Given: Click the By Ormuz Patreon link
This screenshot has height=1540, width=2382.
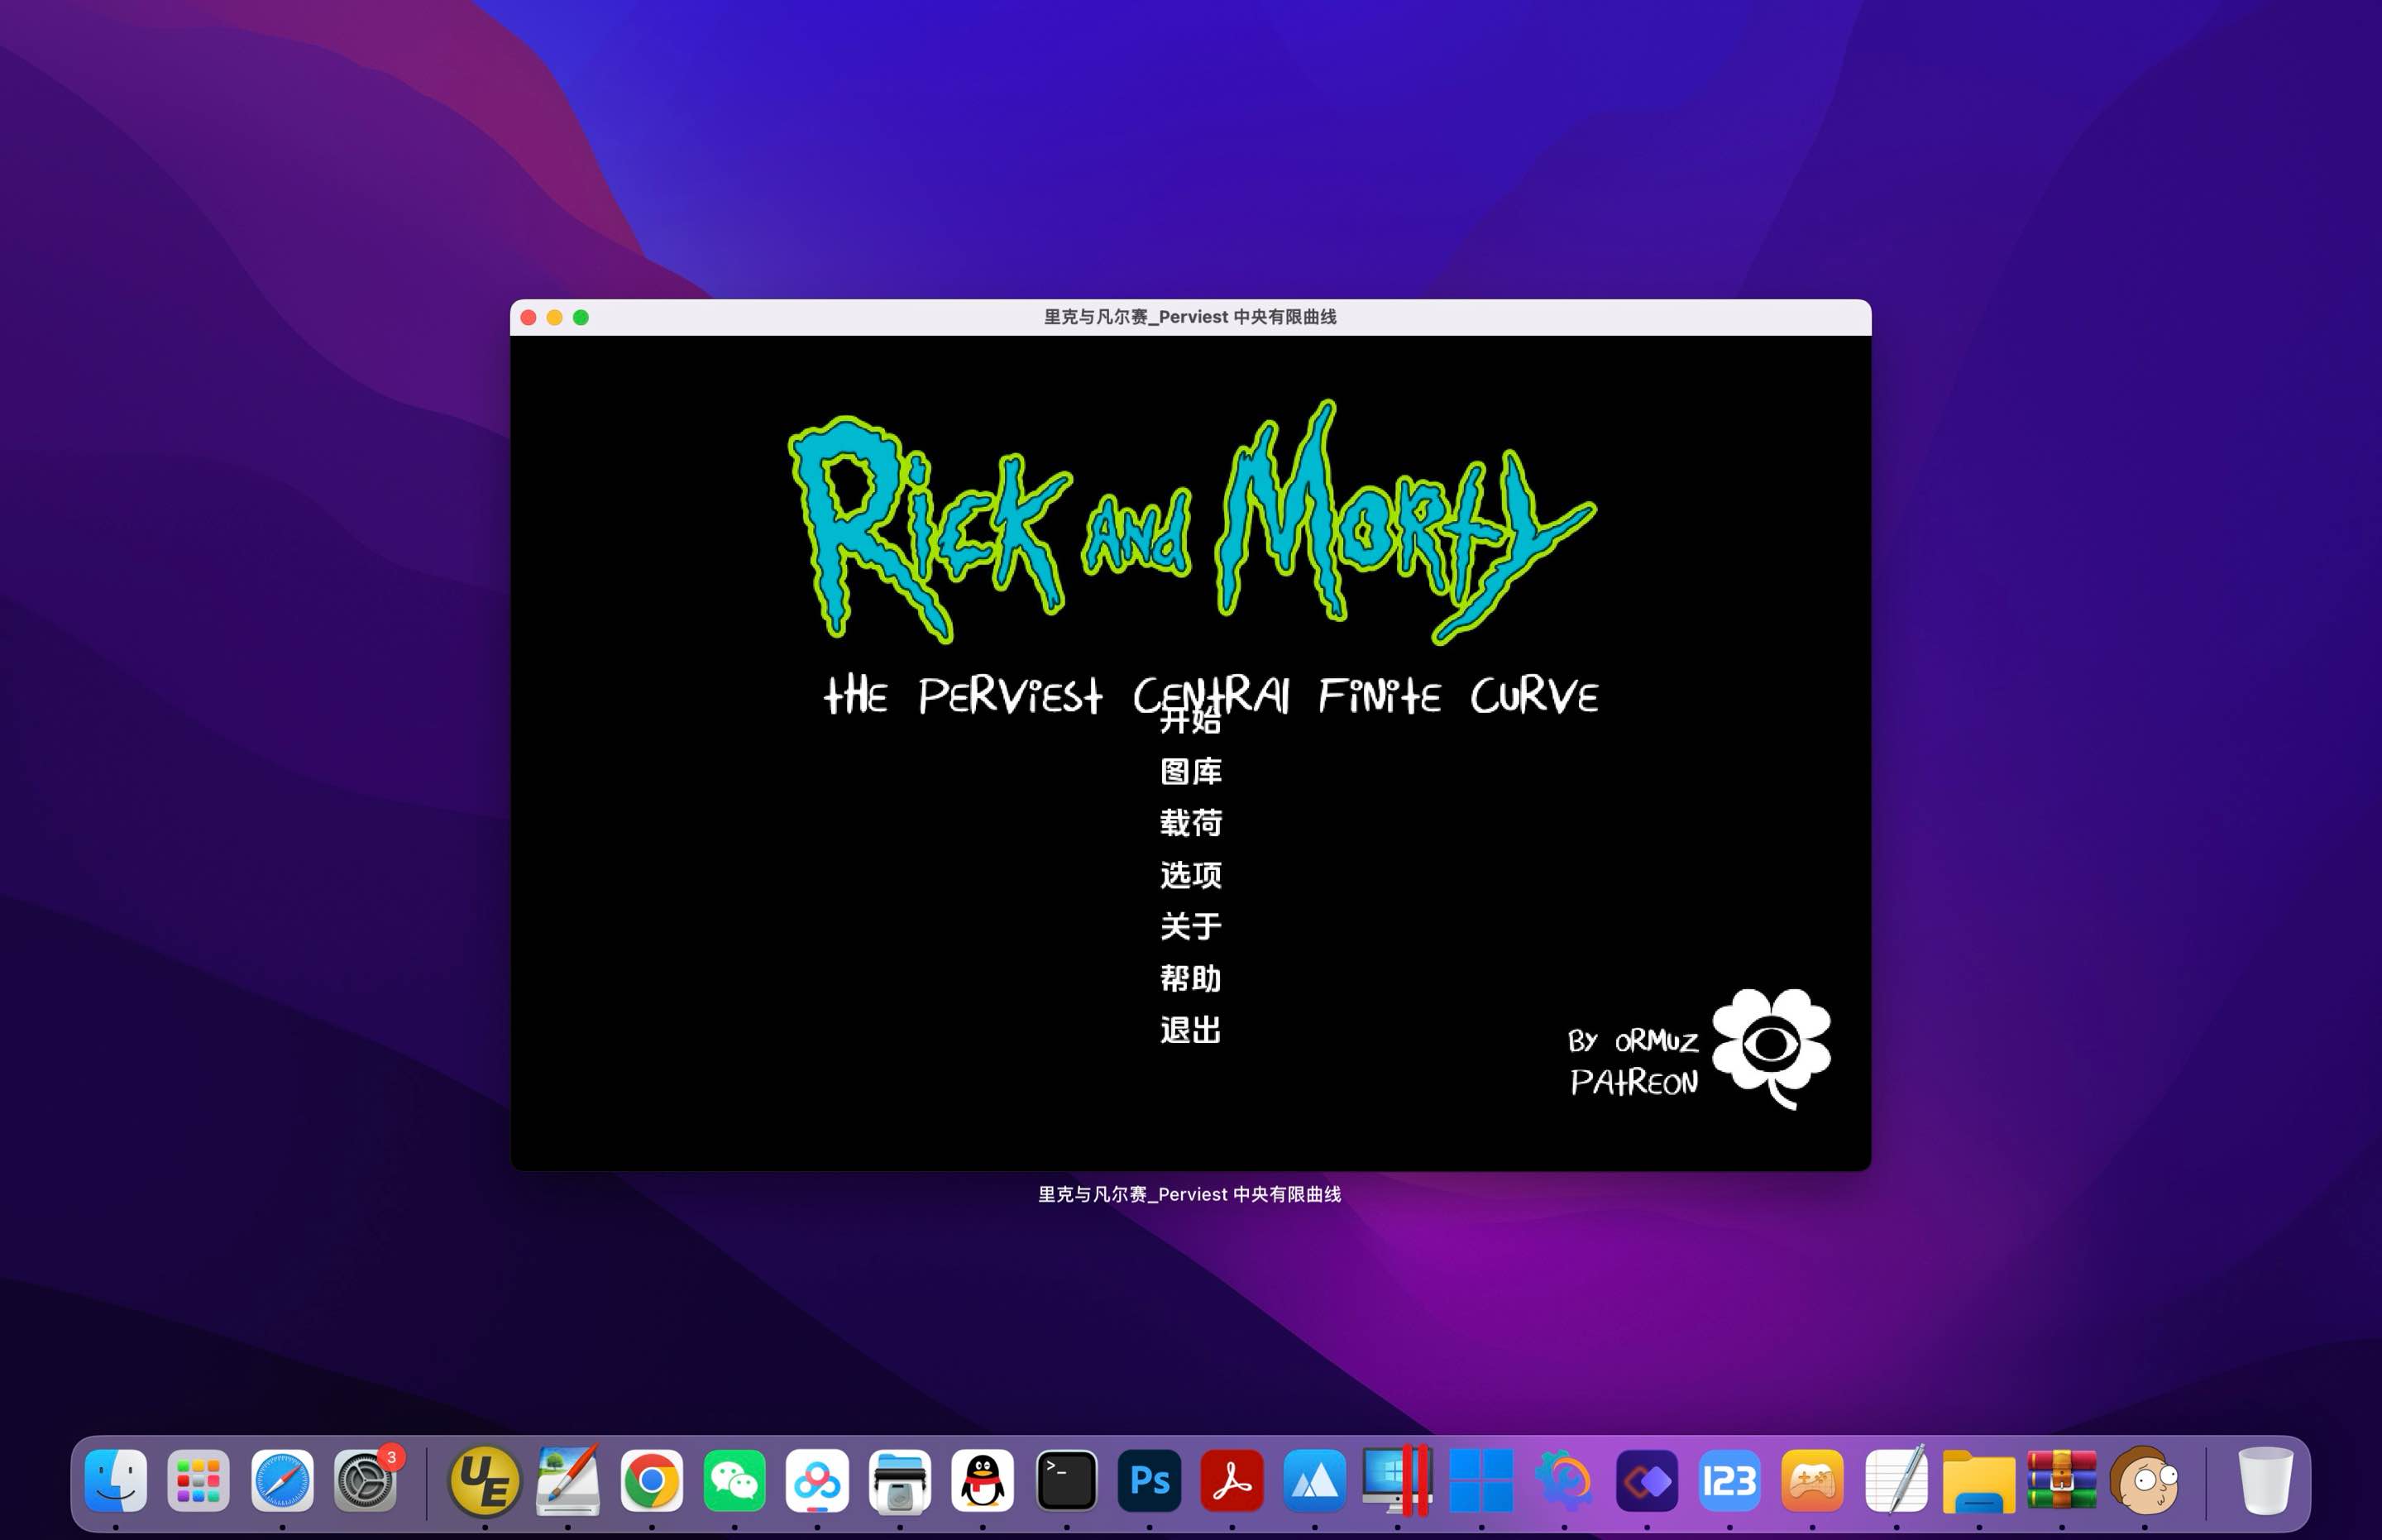Looking at the screenshot, I should click(1633, 1062).
